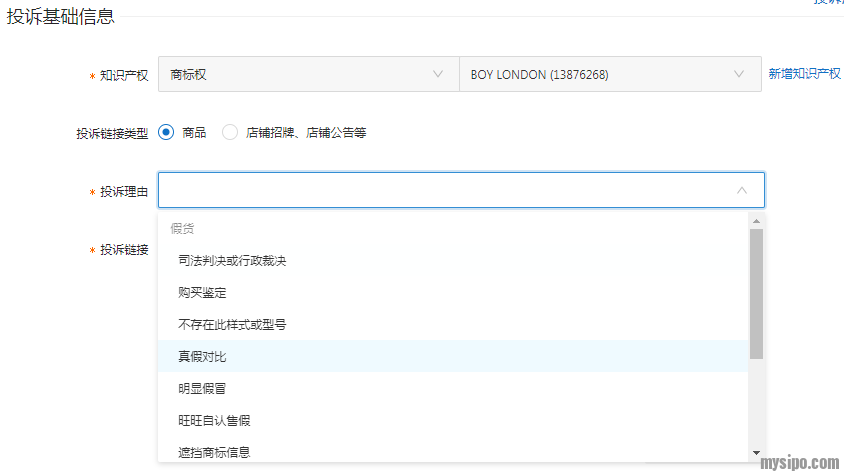
Task: Open the 新增知识产权 link
Action: pos(804,75)
